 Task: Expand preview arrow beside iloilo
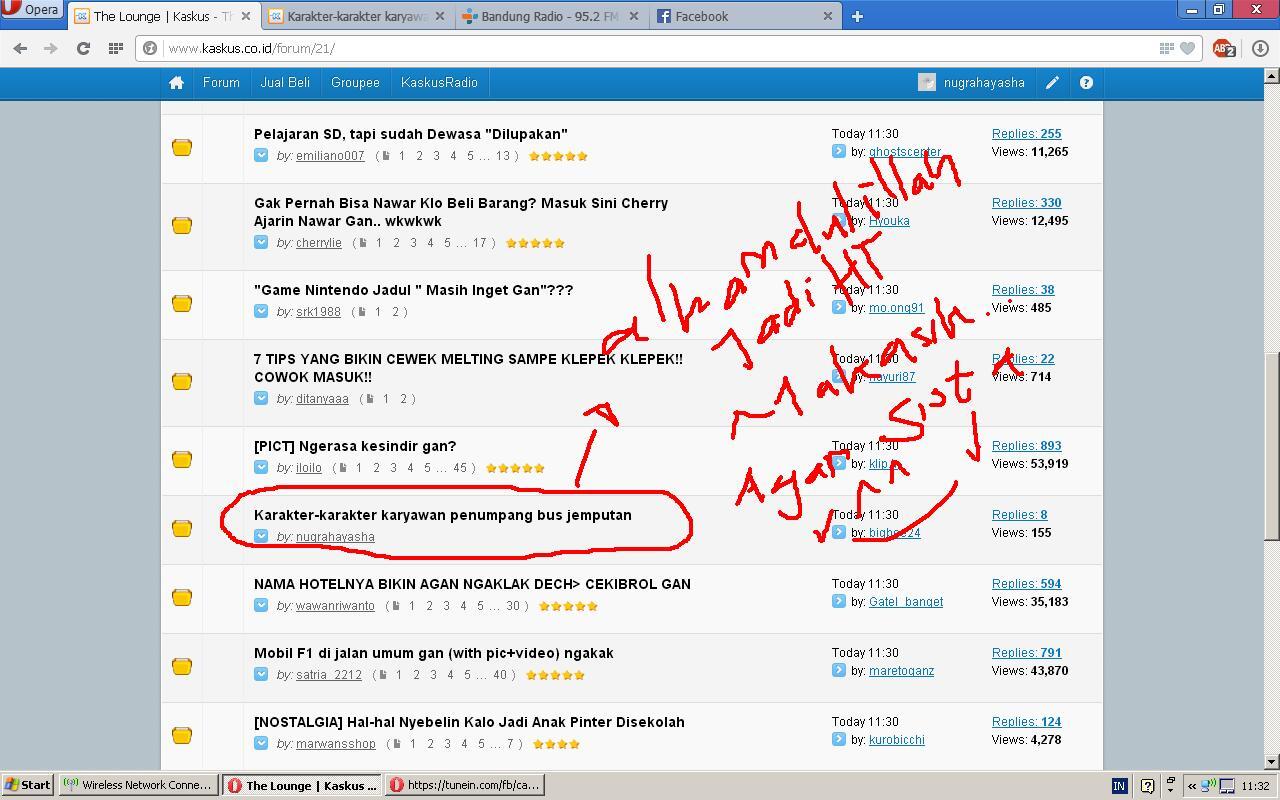coord(261,467)
